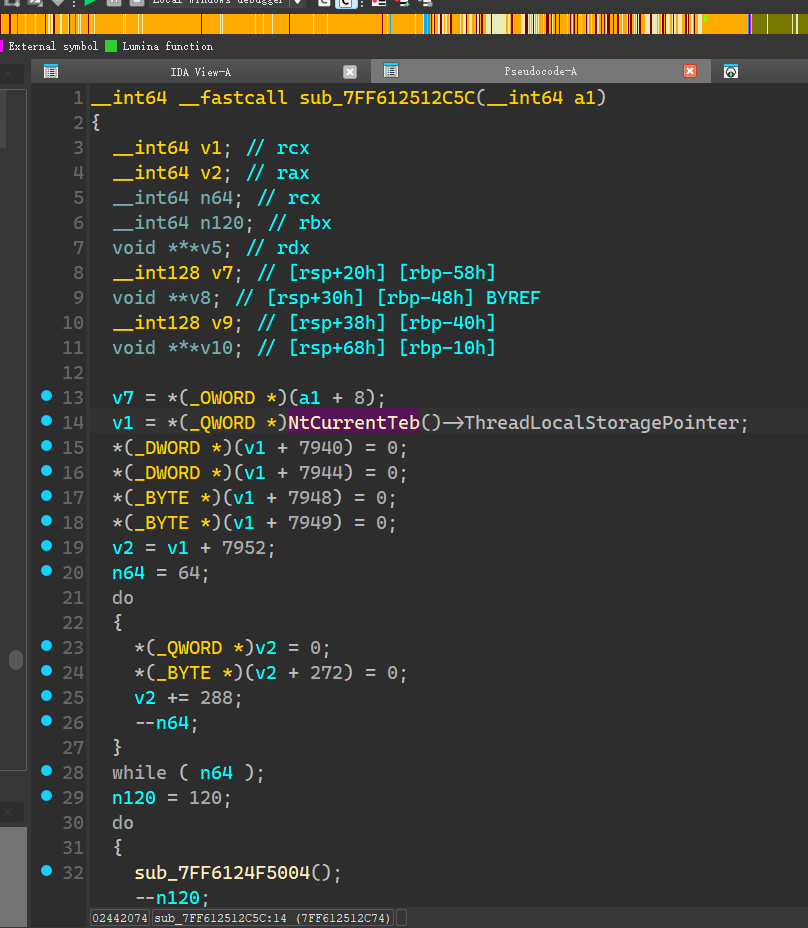This screenshot has width=808, height=928.
Task: Click the --n120 decrement below line 32
Action: click(167, 898)
